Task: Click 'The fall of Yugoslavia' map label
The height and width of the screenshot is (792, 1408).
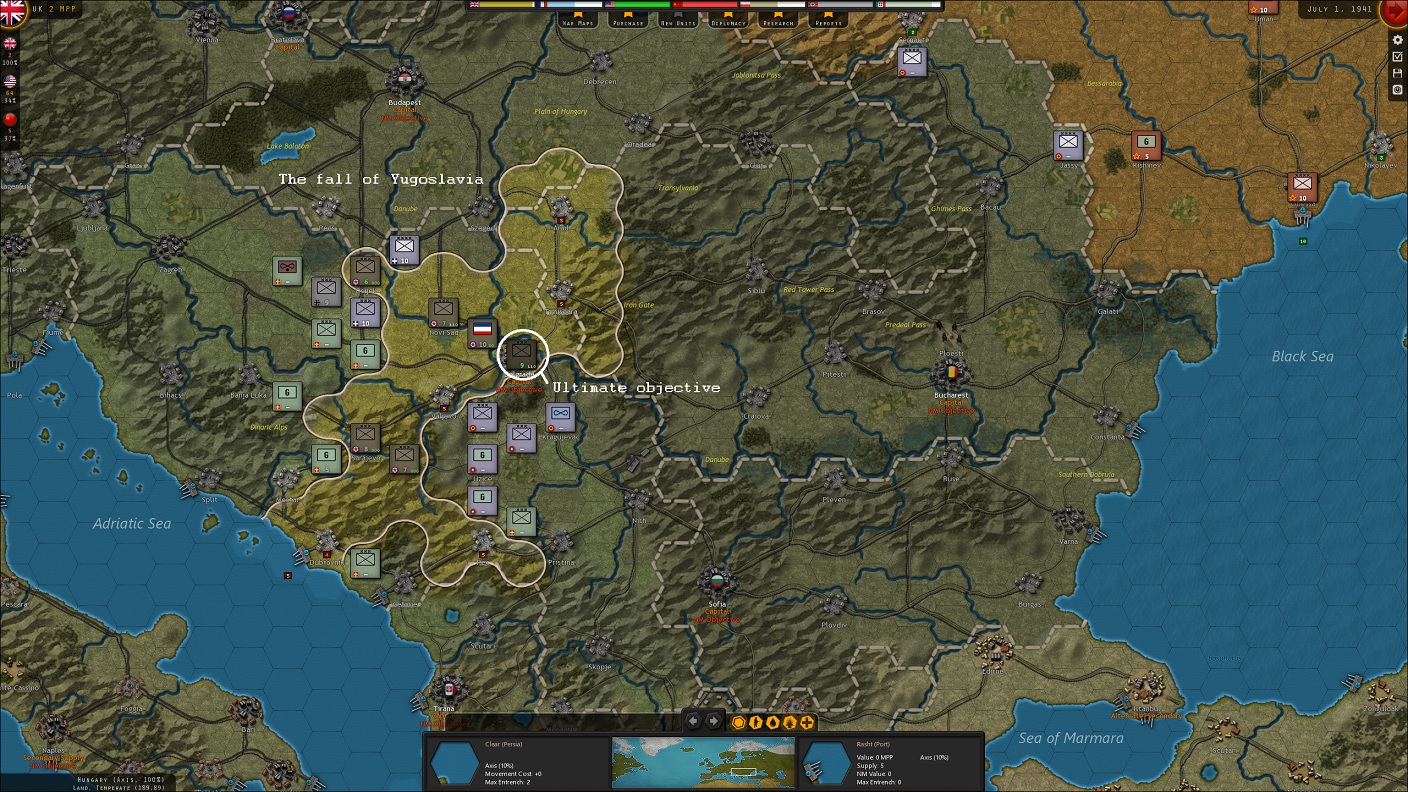Action: [x=380, y=180]
